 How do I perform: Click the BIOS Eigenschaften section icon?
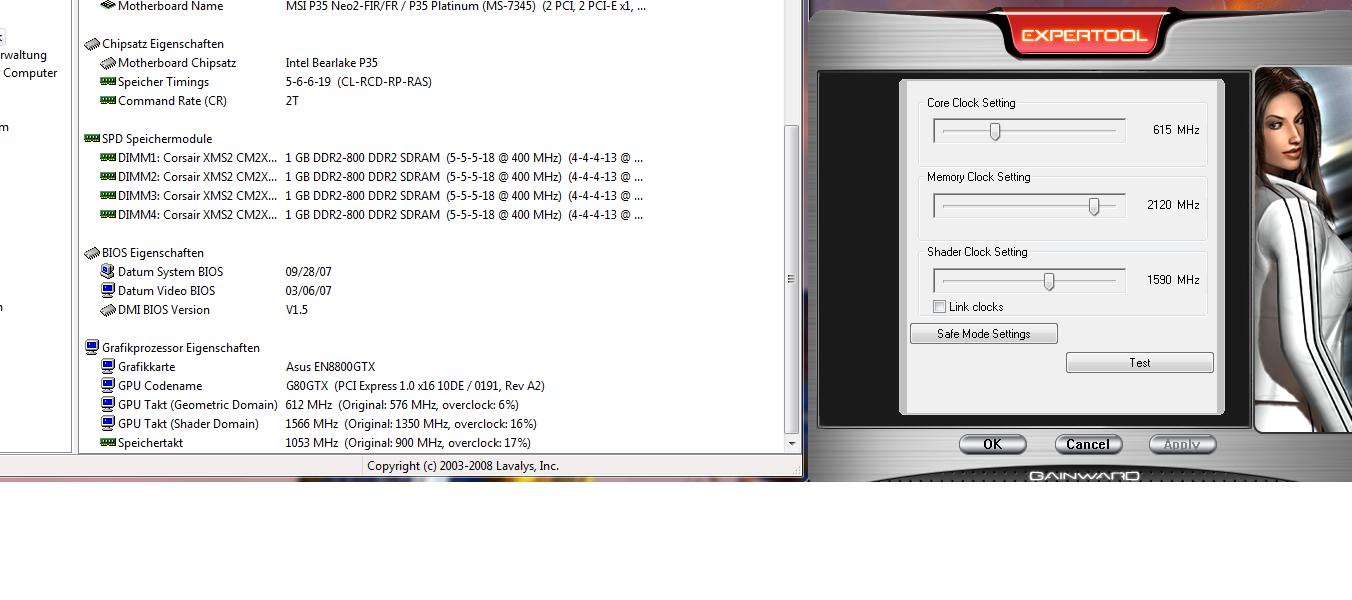coord(92,253)
